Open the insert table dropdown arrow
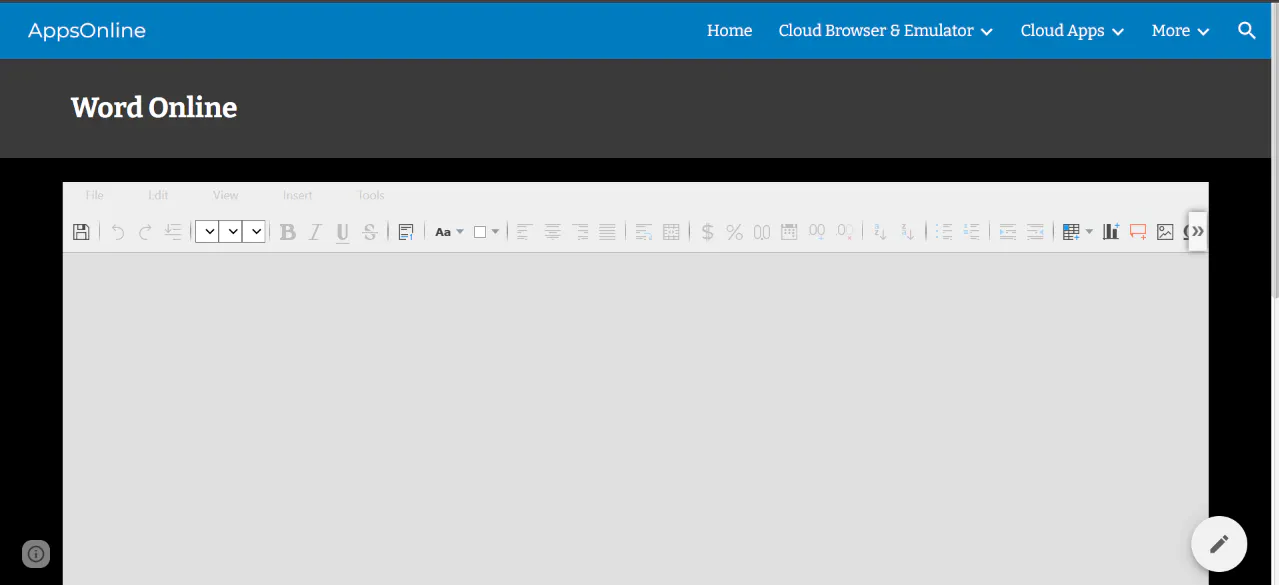This screenshot has width=1279, height=585. [1089, 232]
